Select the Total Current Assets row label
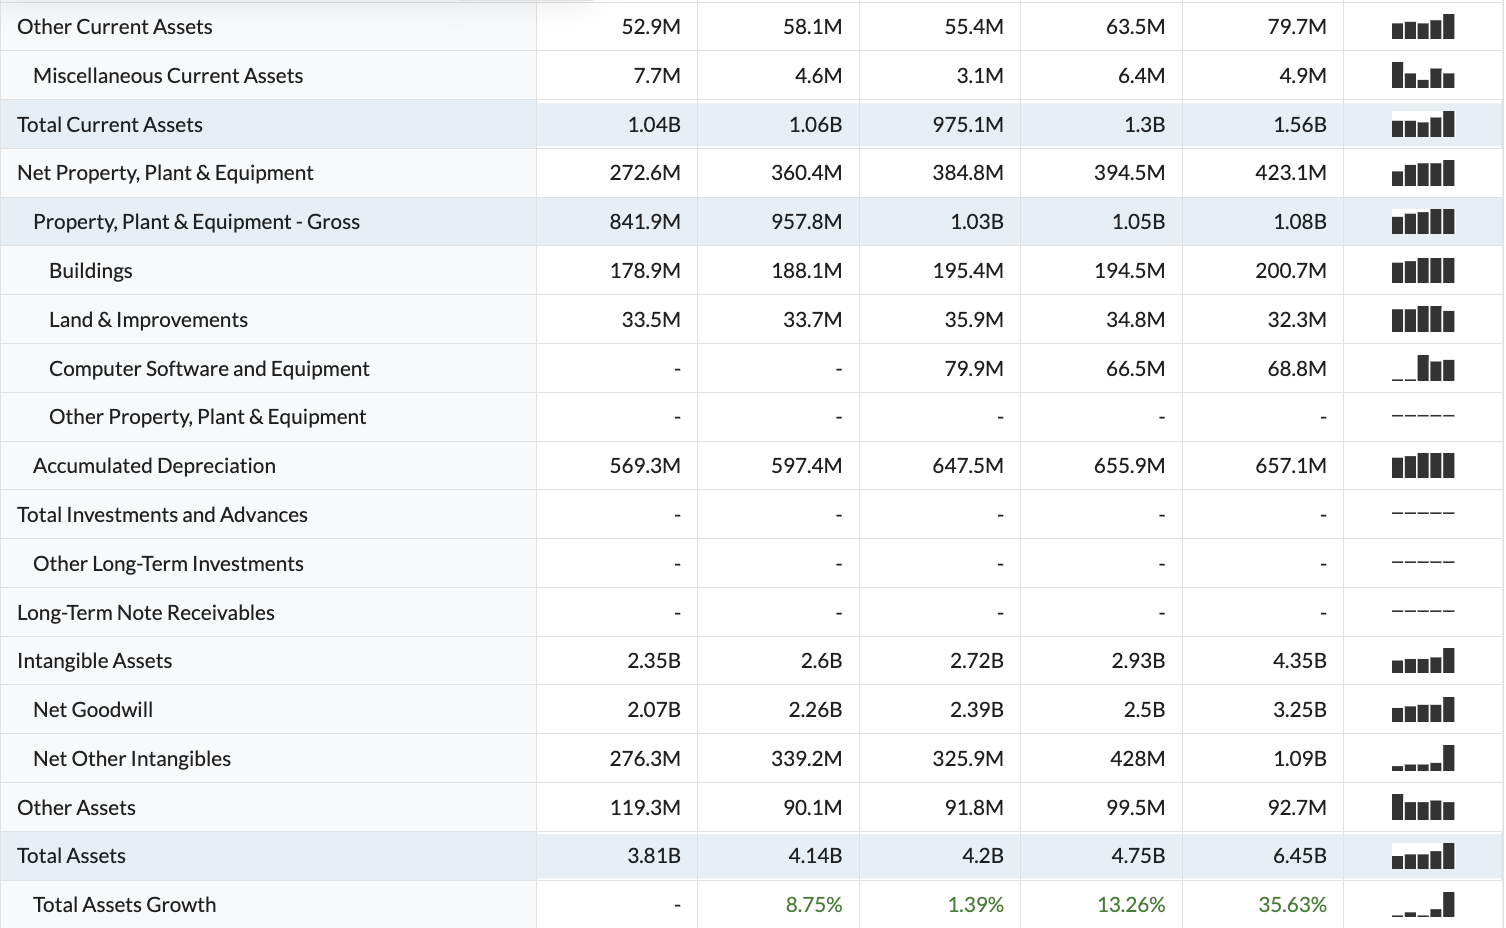Image resolution: width=1506 pixels, height=928 pixels. (110, 125)
